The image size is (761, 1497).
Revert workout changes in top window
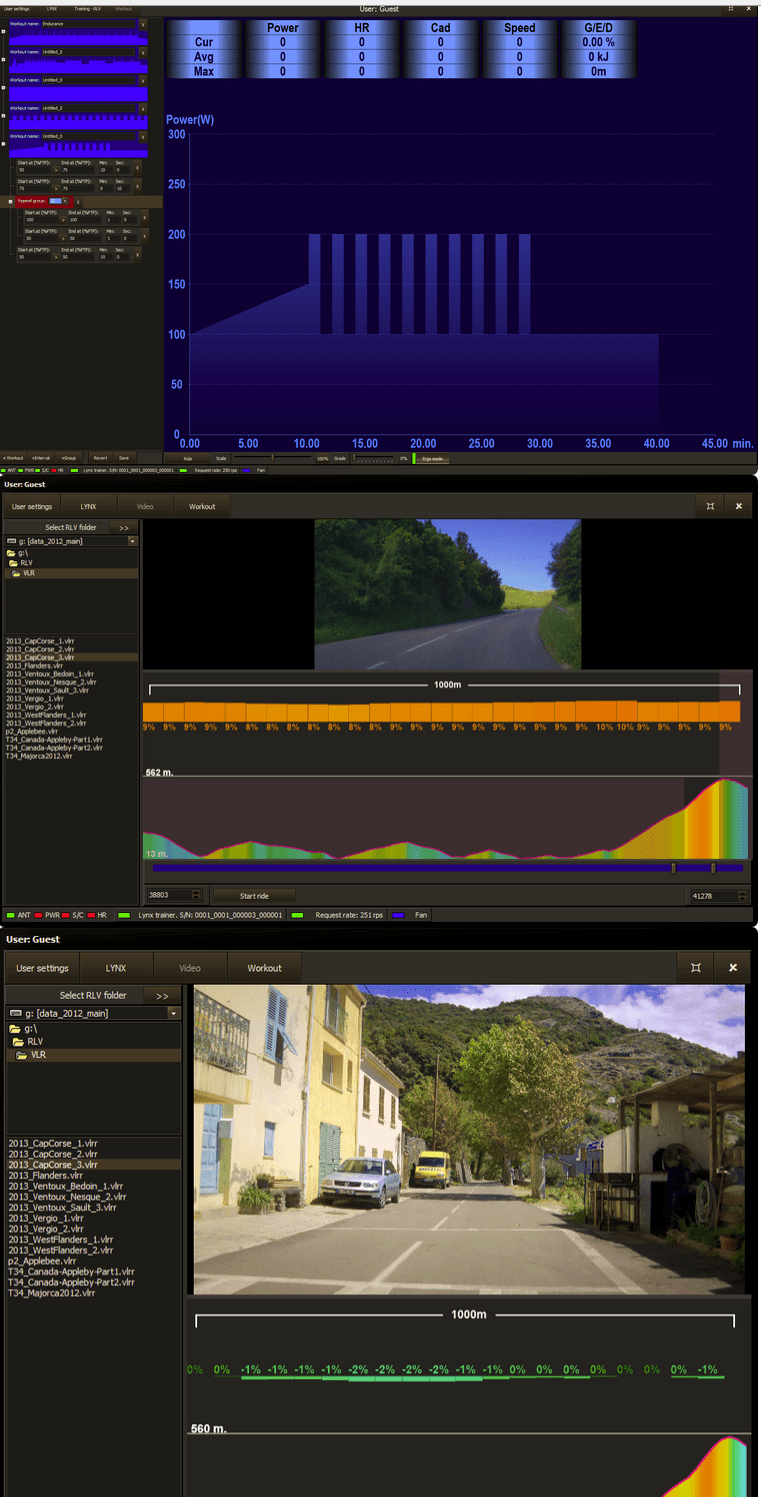coord(100,457)
